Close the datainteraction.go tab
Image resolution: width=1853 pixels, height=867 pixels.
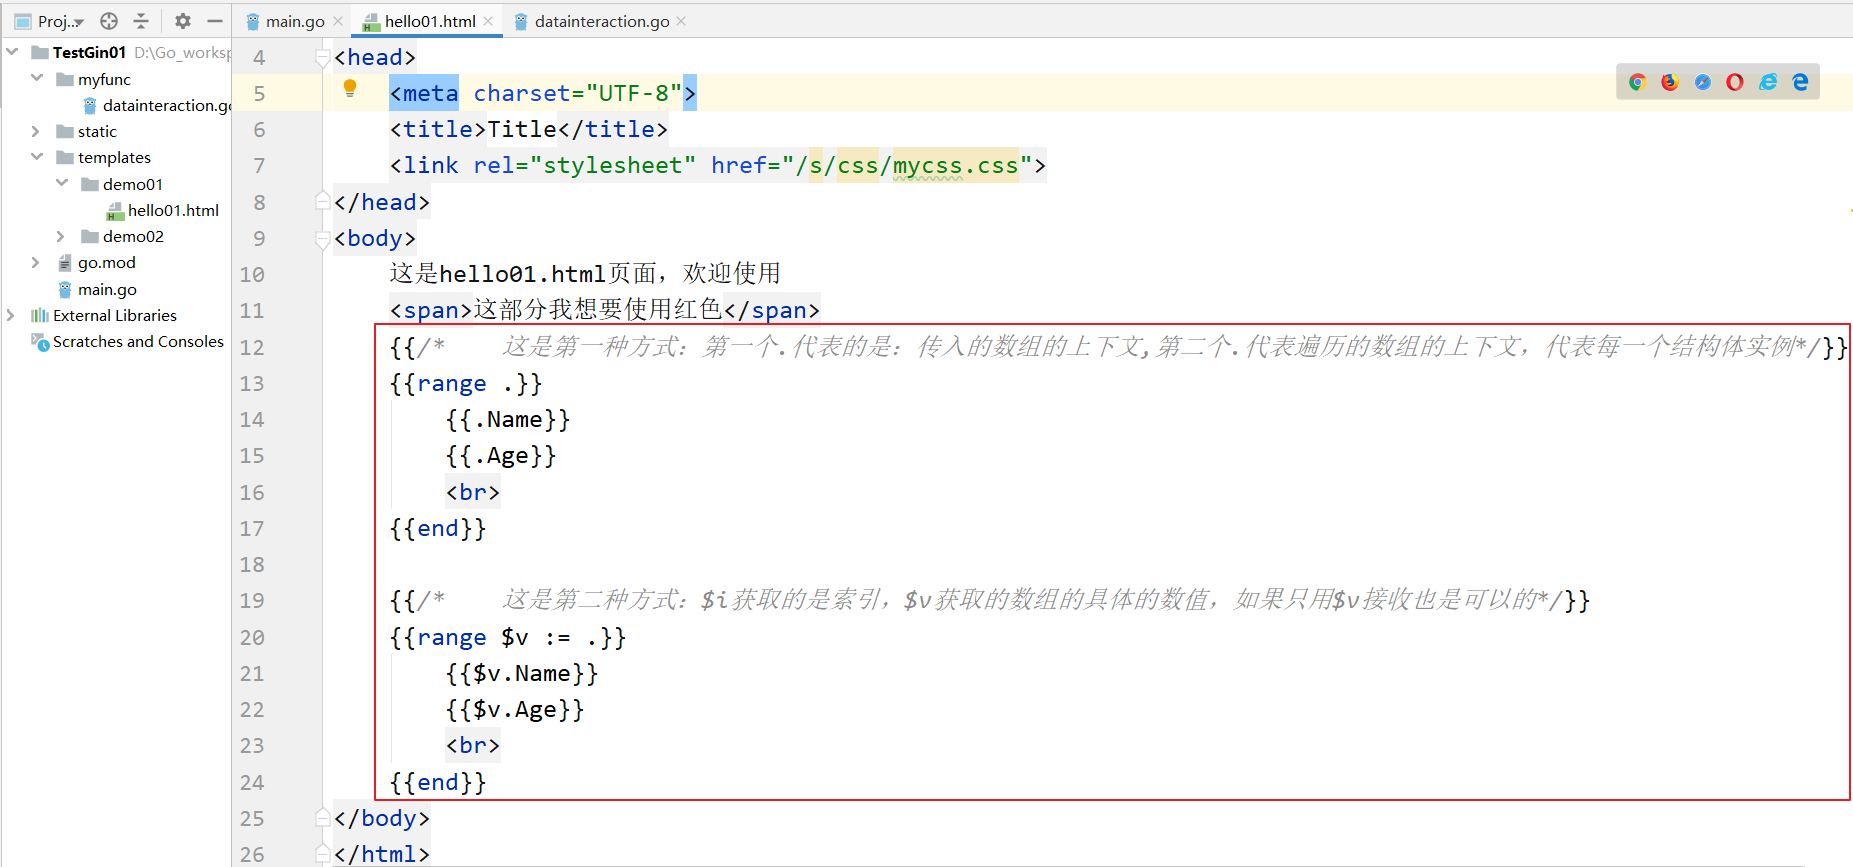coord(681,21)
